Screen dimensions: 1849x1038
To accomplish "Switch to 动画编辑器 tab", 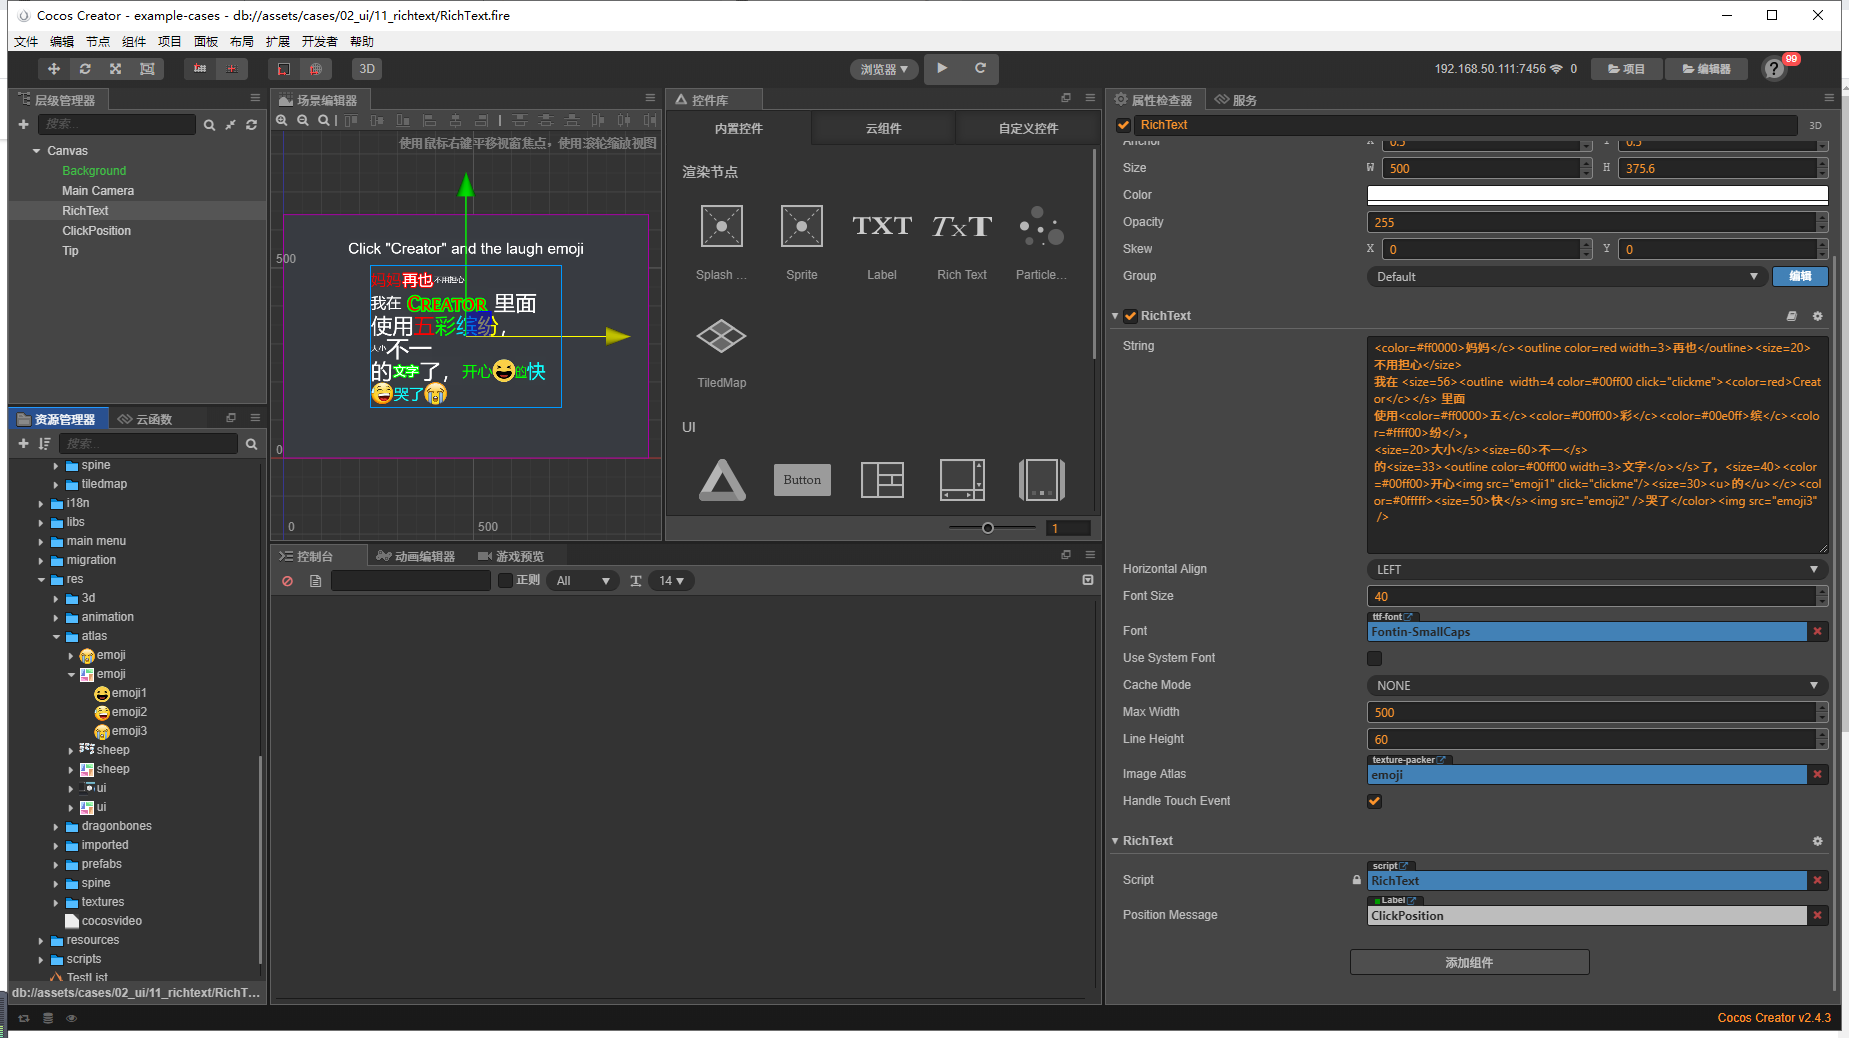I will click(416, 556).
